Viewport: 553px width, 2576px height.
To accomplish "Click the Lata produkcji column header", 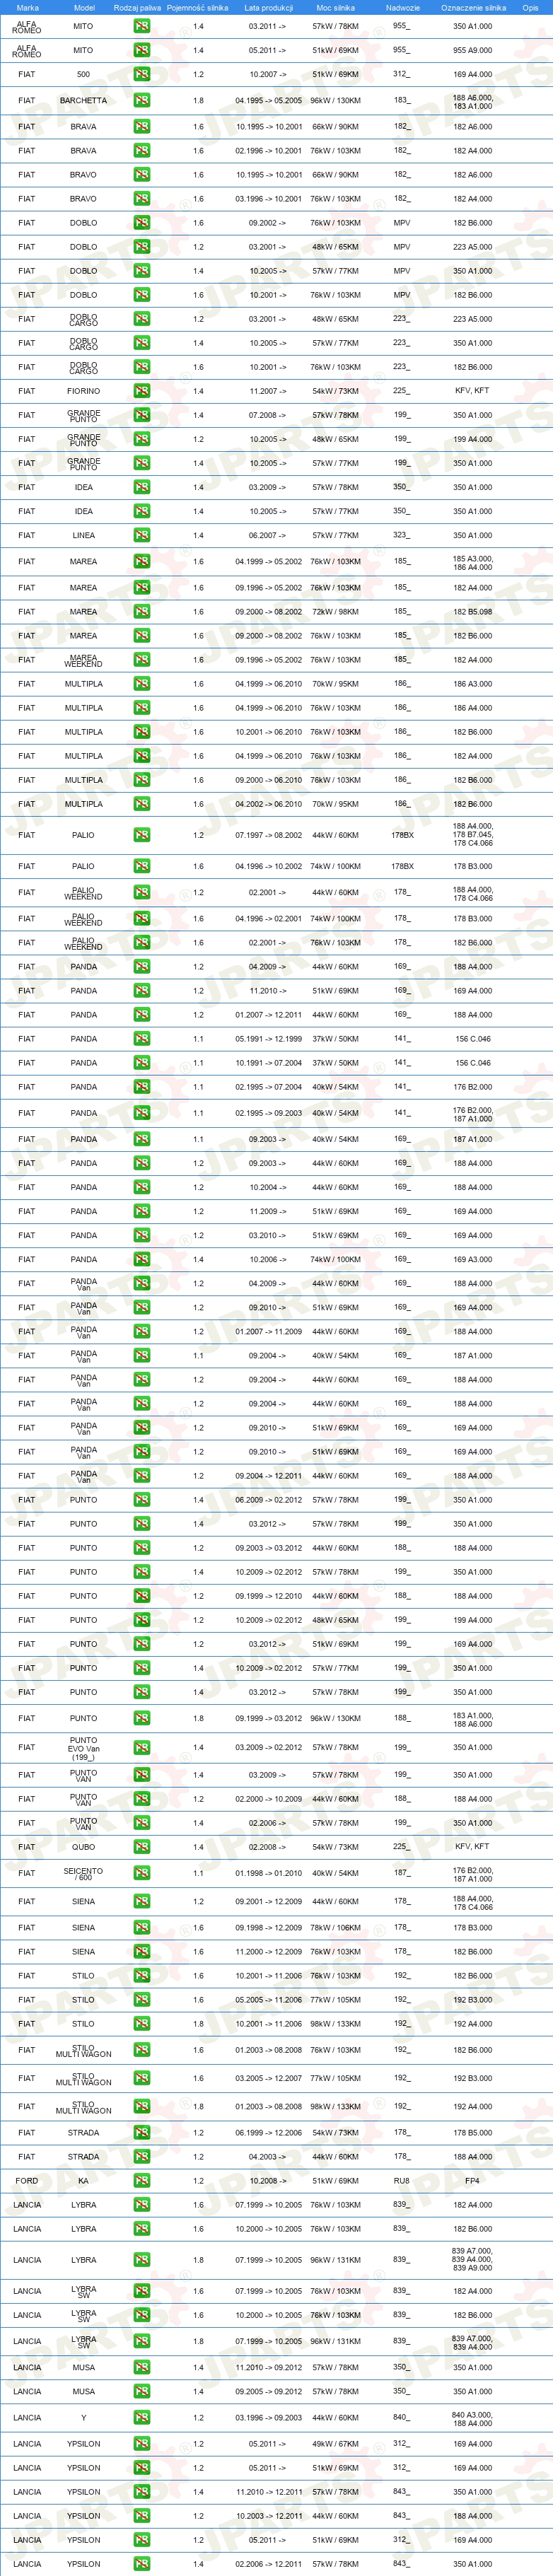I will (x=268, y=7).
